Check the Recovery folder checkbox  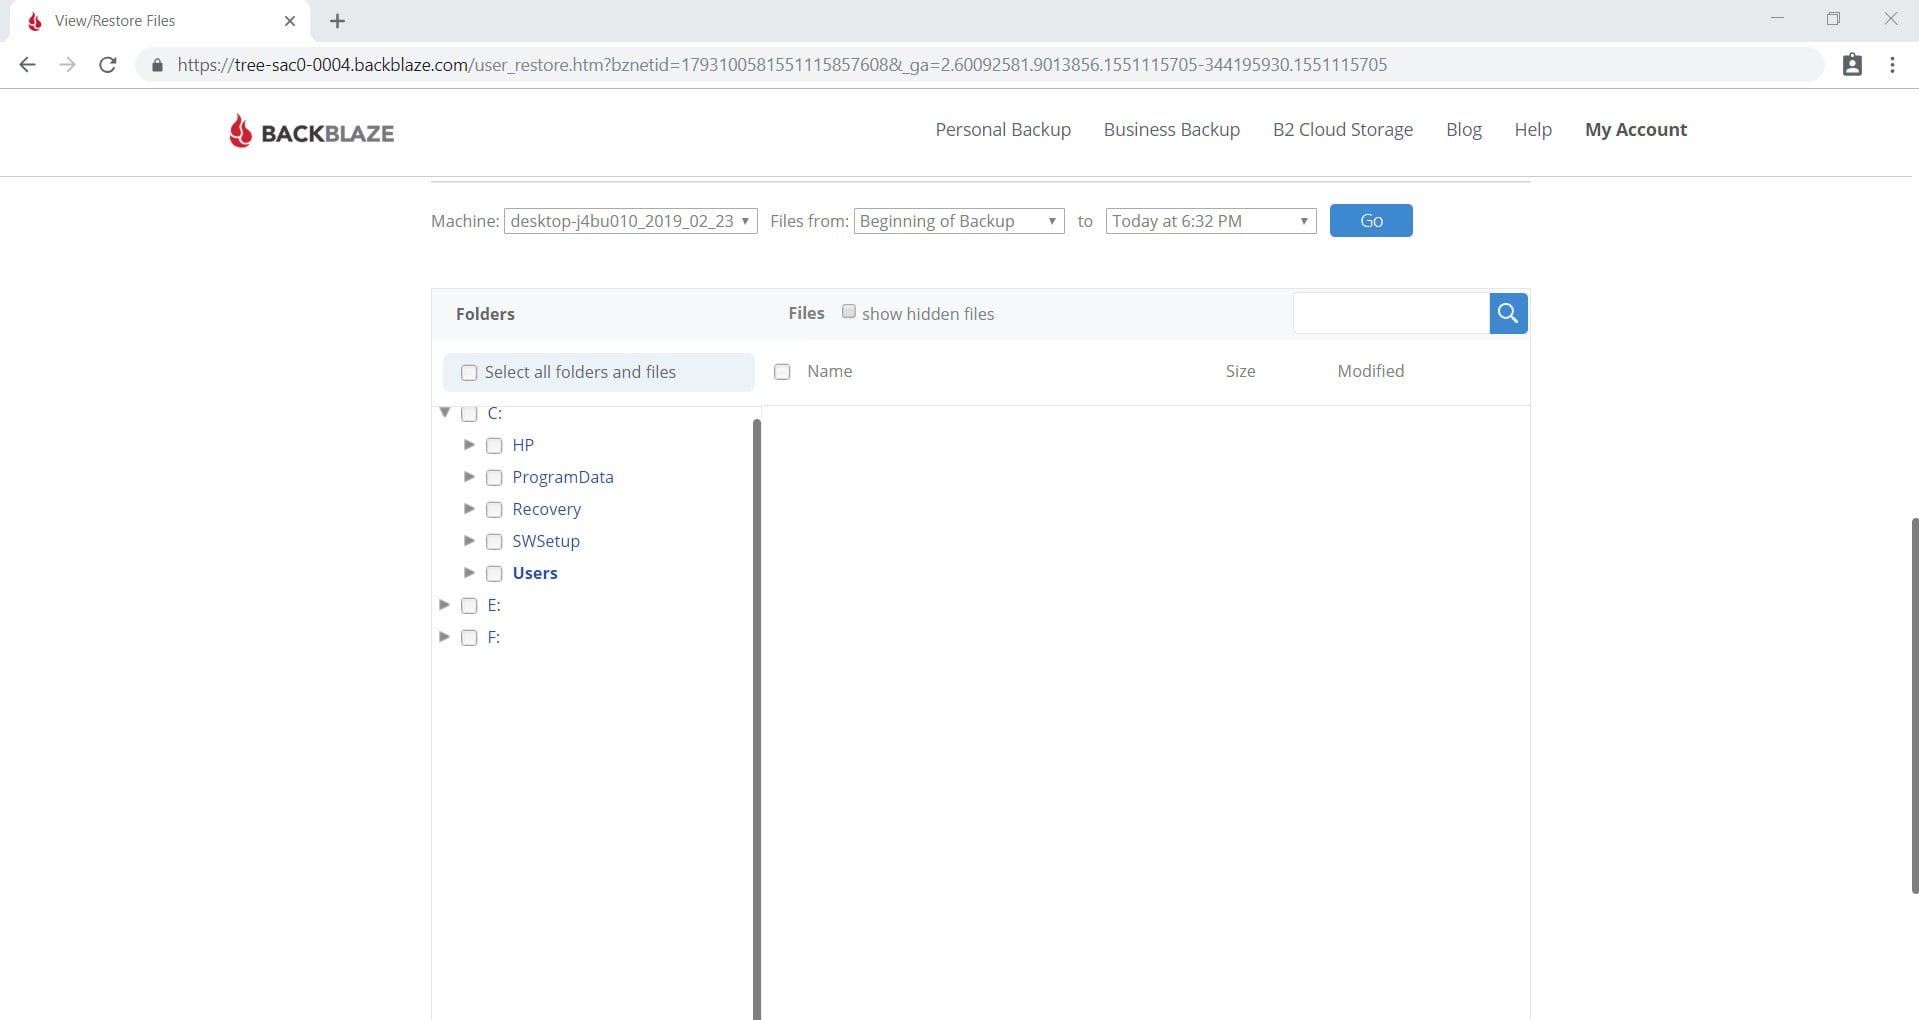pyautogui.click(x=494, y=510)
